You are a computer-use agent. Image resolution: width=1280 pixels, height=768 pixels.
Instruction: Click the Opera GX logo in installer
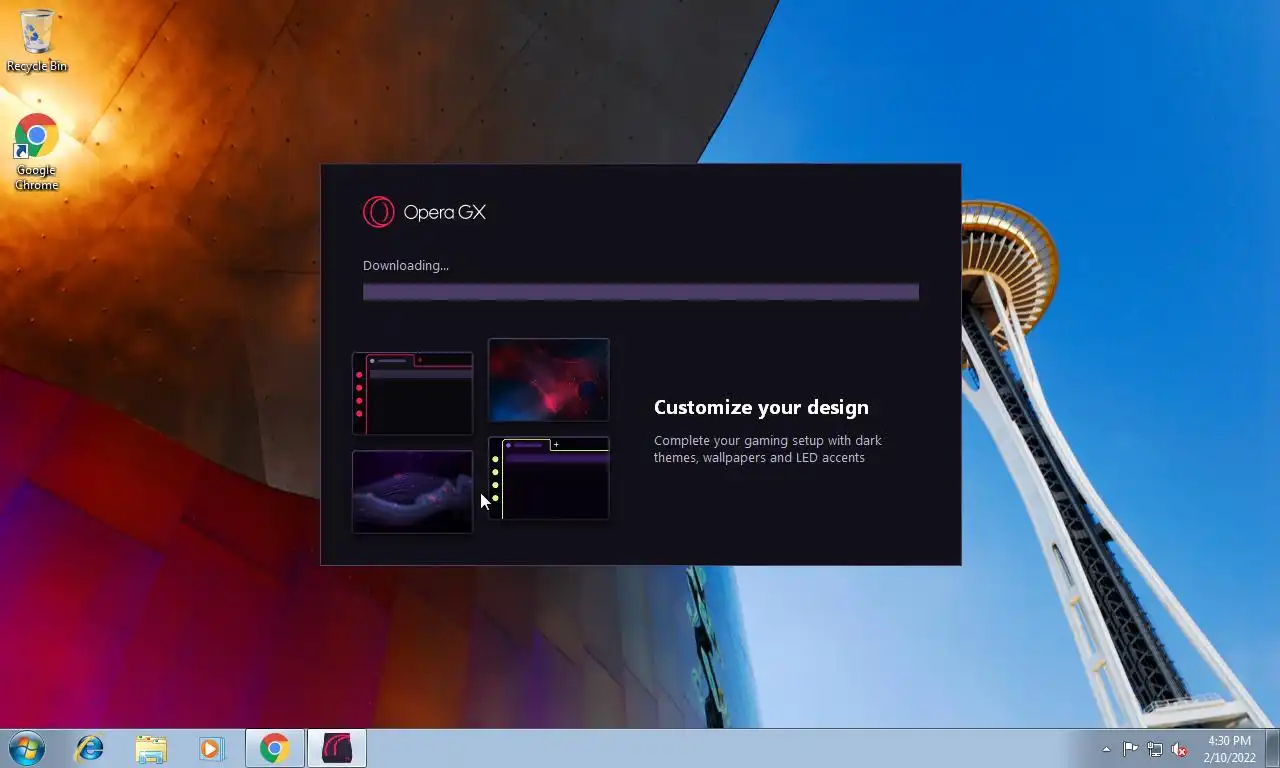click(x=424, y=212)
